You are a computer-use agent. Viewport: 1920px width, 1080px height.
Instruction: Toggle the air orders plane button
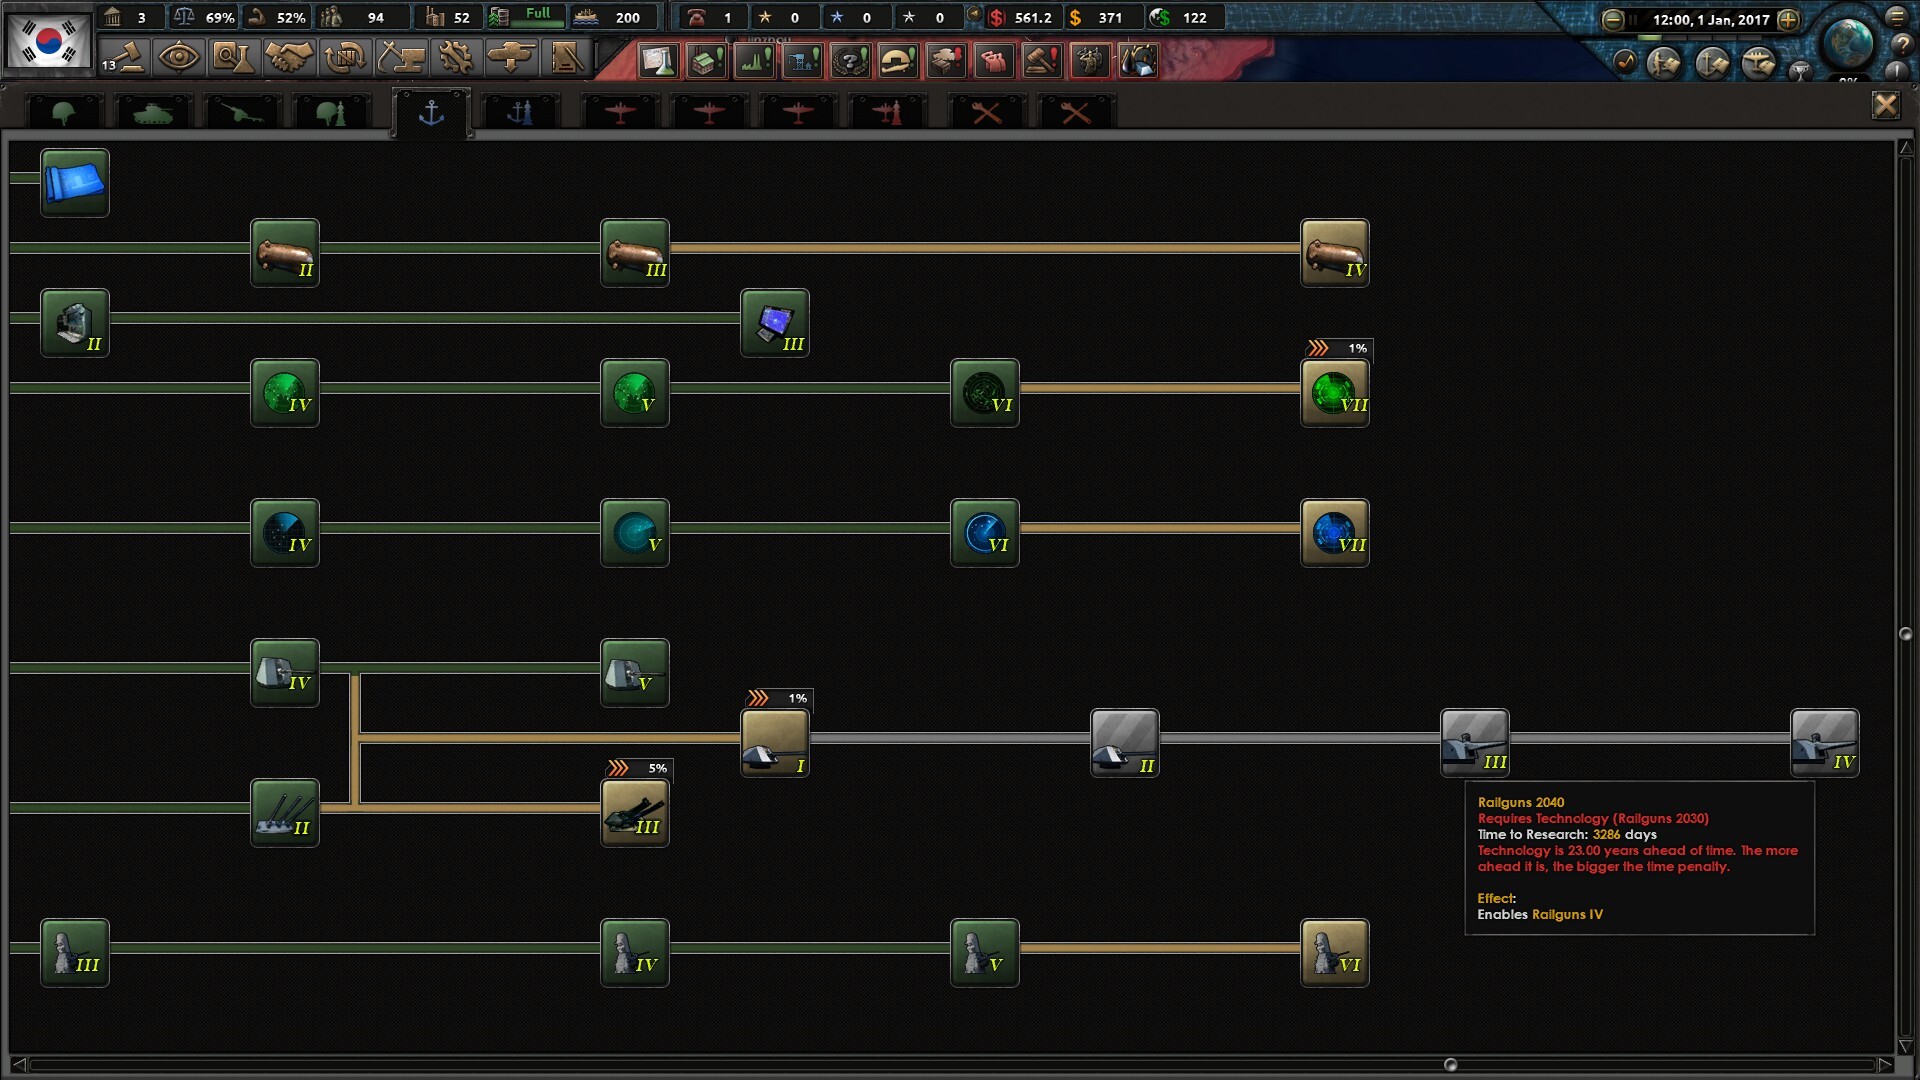(1759, 63)
